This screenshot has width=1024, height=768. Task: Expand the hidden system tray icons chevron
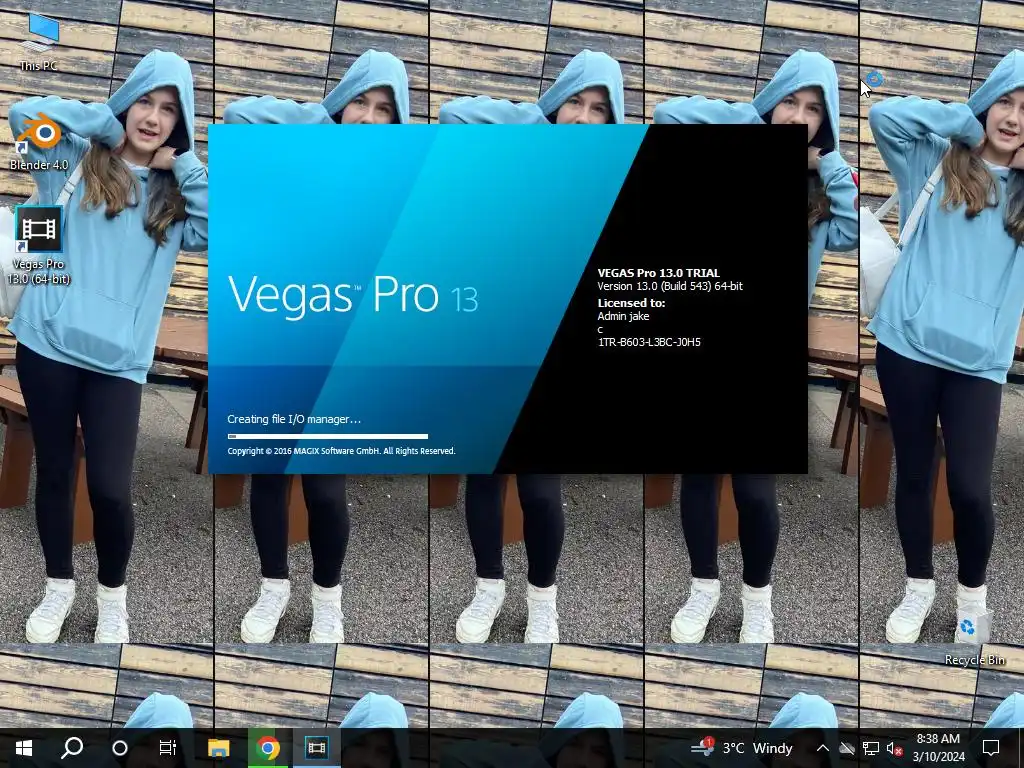click(822, 748)
